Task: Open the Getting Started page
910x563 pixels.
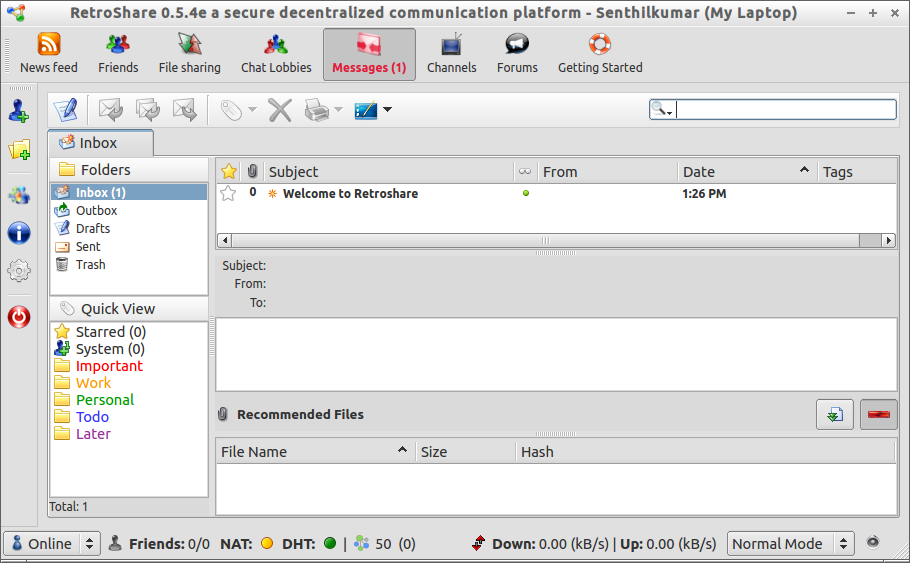Action: 600,55
